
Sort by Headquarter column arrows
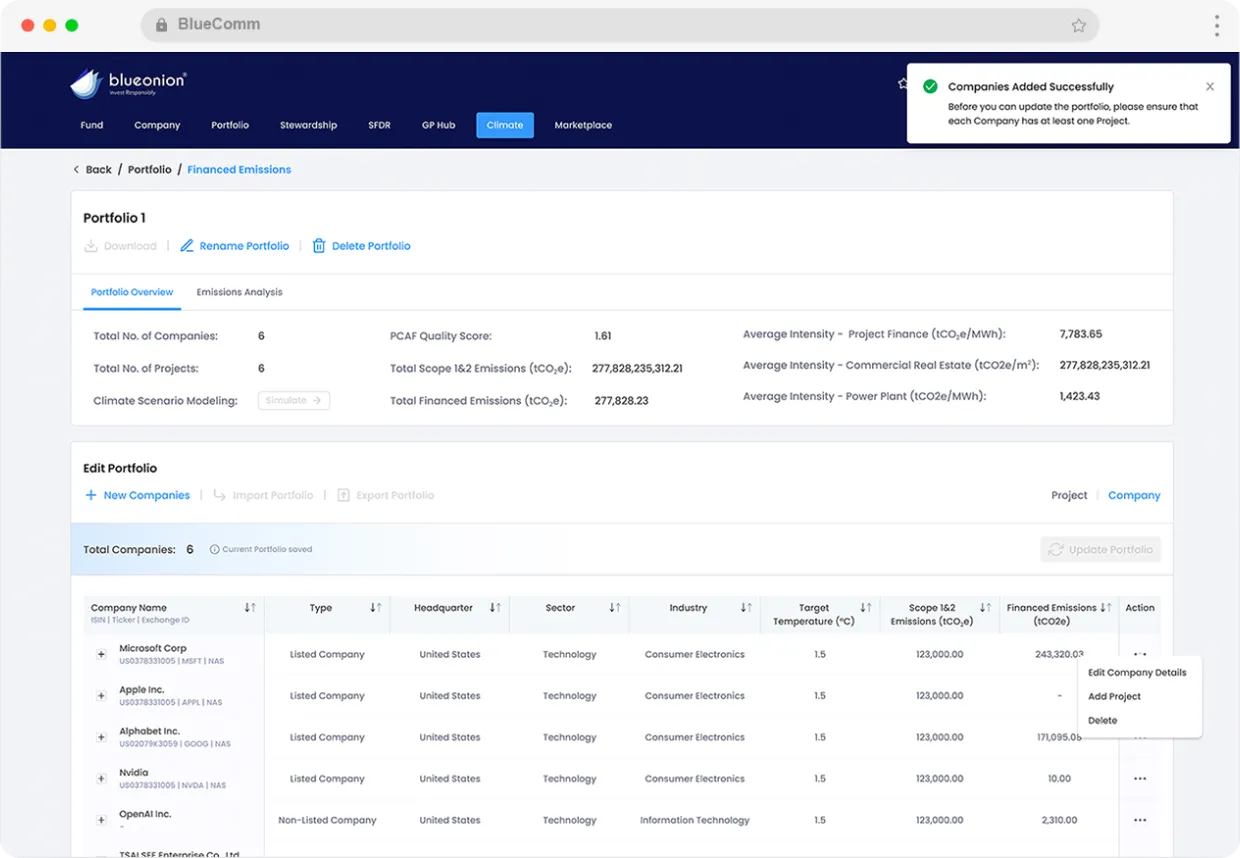point(495,608)
